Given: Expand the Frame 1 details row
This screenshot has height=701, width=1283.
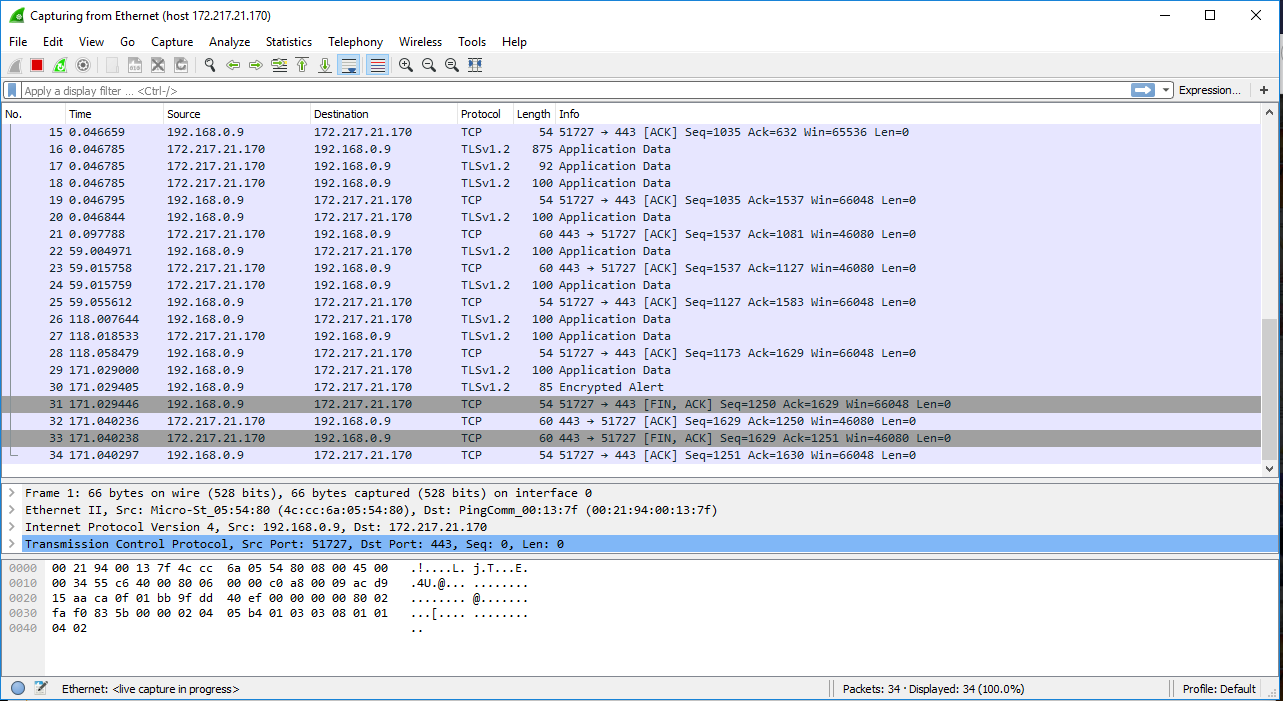Looking at the screenshot, I should [12, 493].
